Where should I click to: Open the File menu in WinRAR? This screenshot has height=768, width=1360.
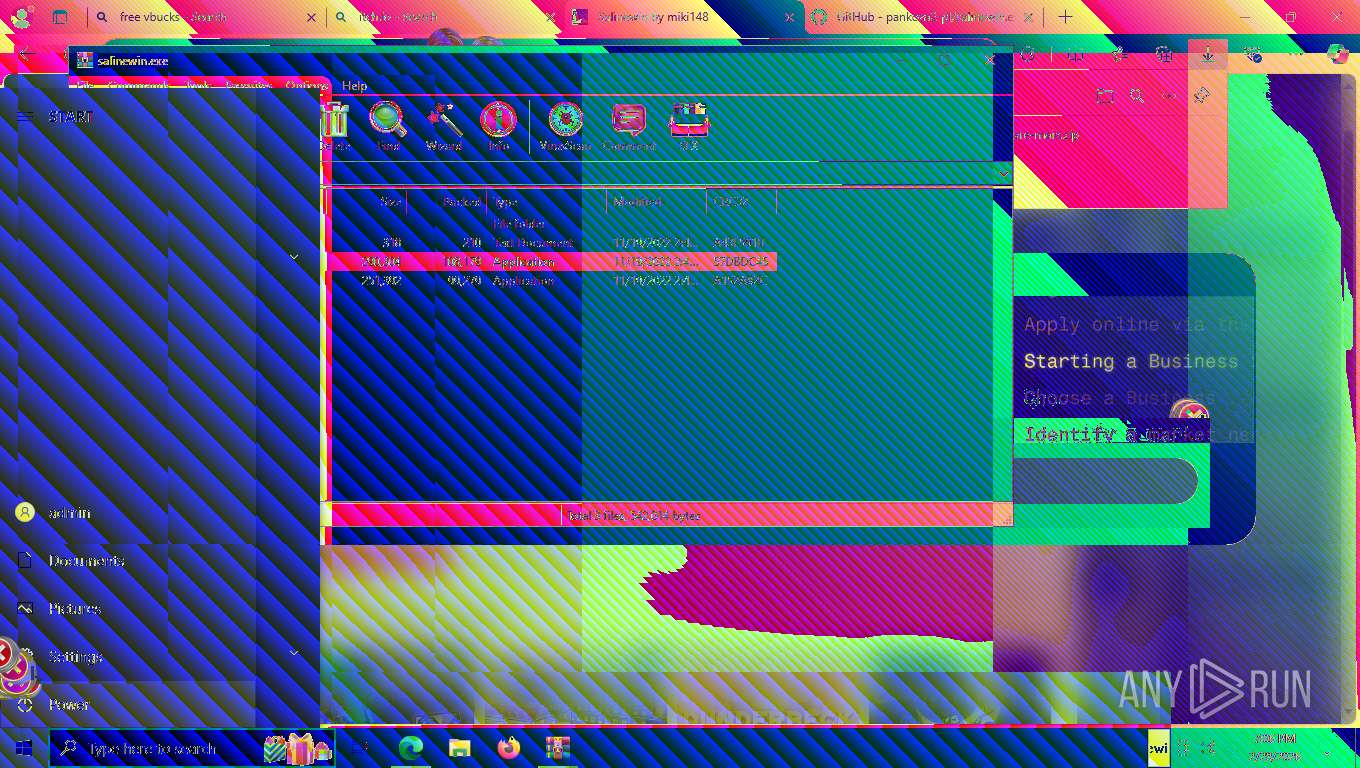tap(85, 86)
